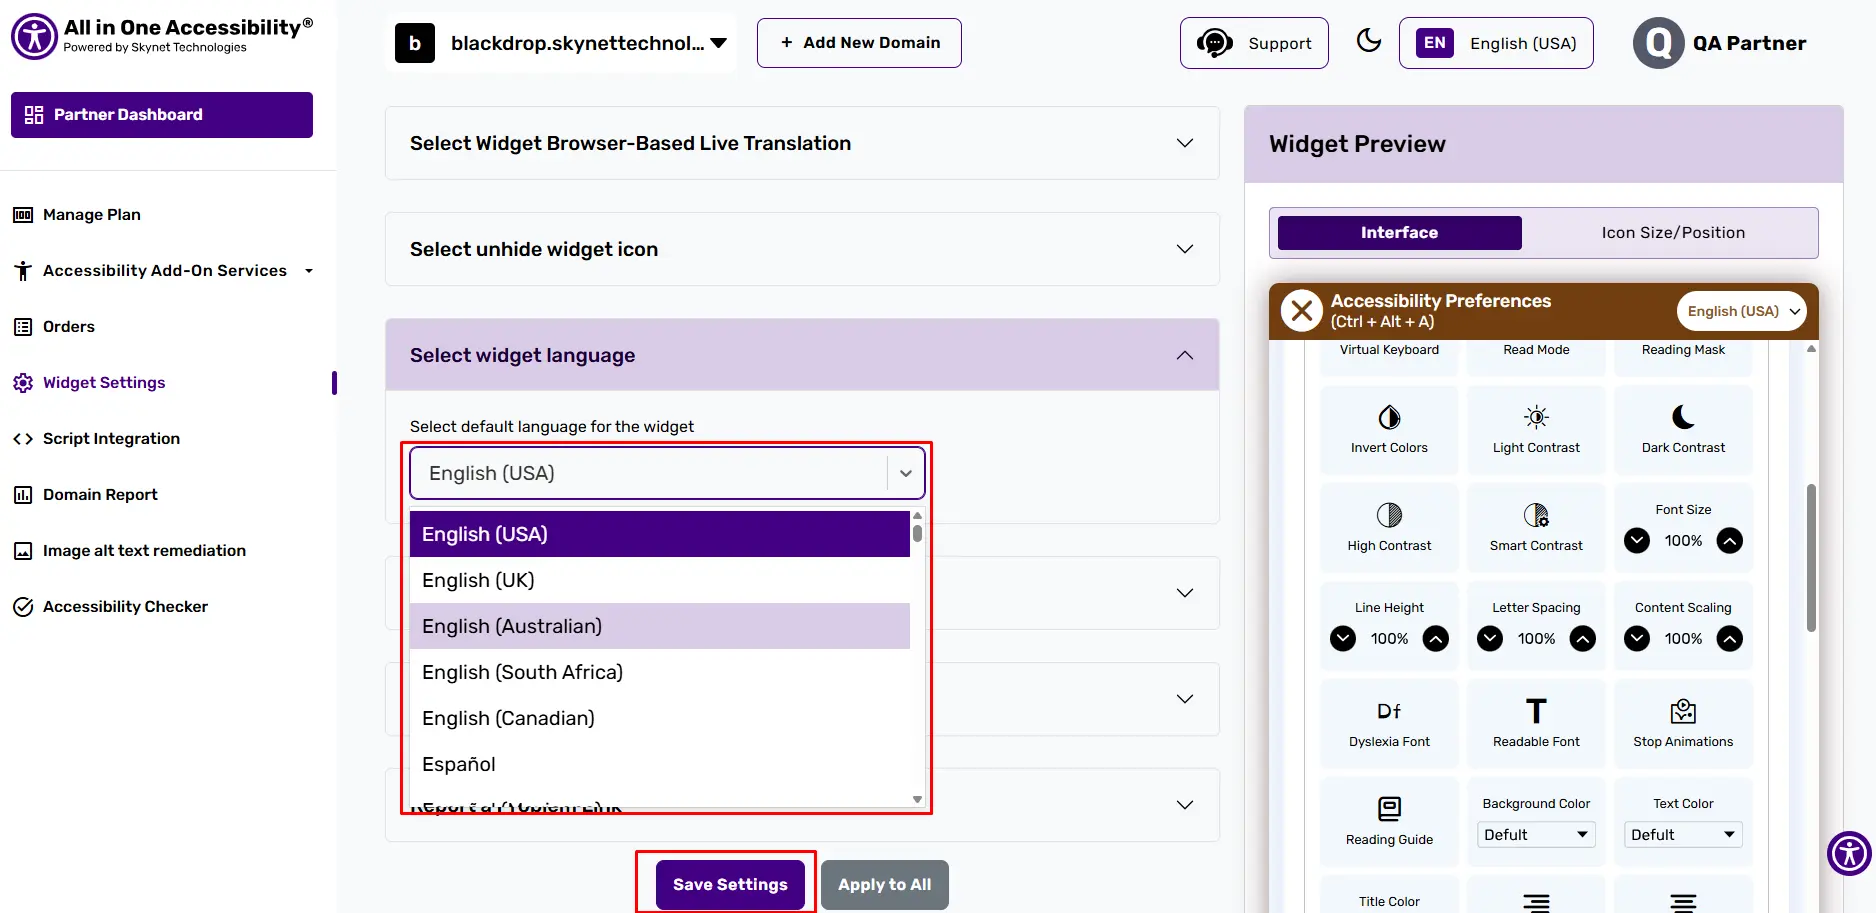The image size is (1876, 913).
Task: Increase Font Size with up arrow
Action: pos(1730,541)
